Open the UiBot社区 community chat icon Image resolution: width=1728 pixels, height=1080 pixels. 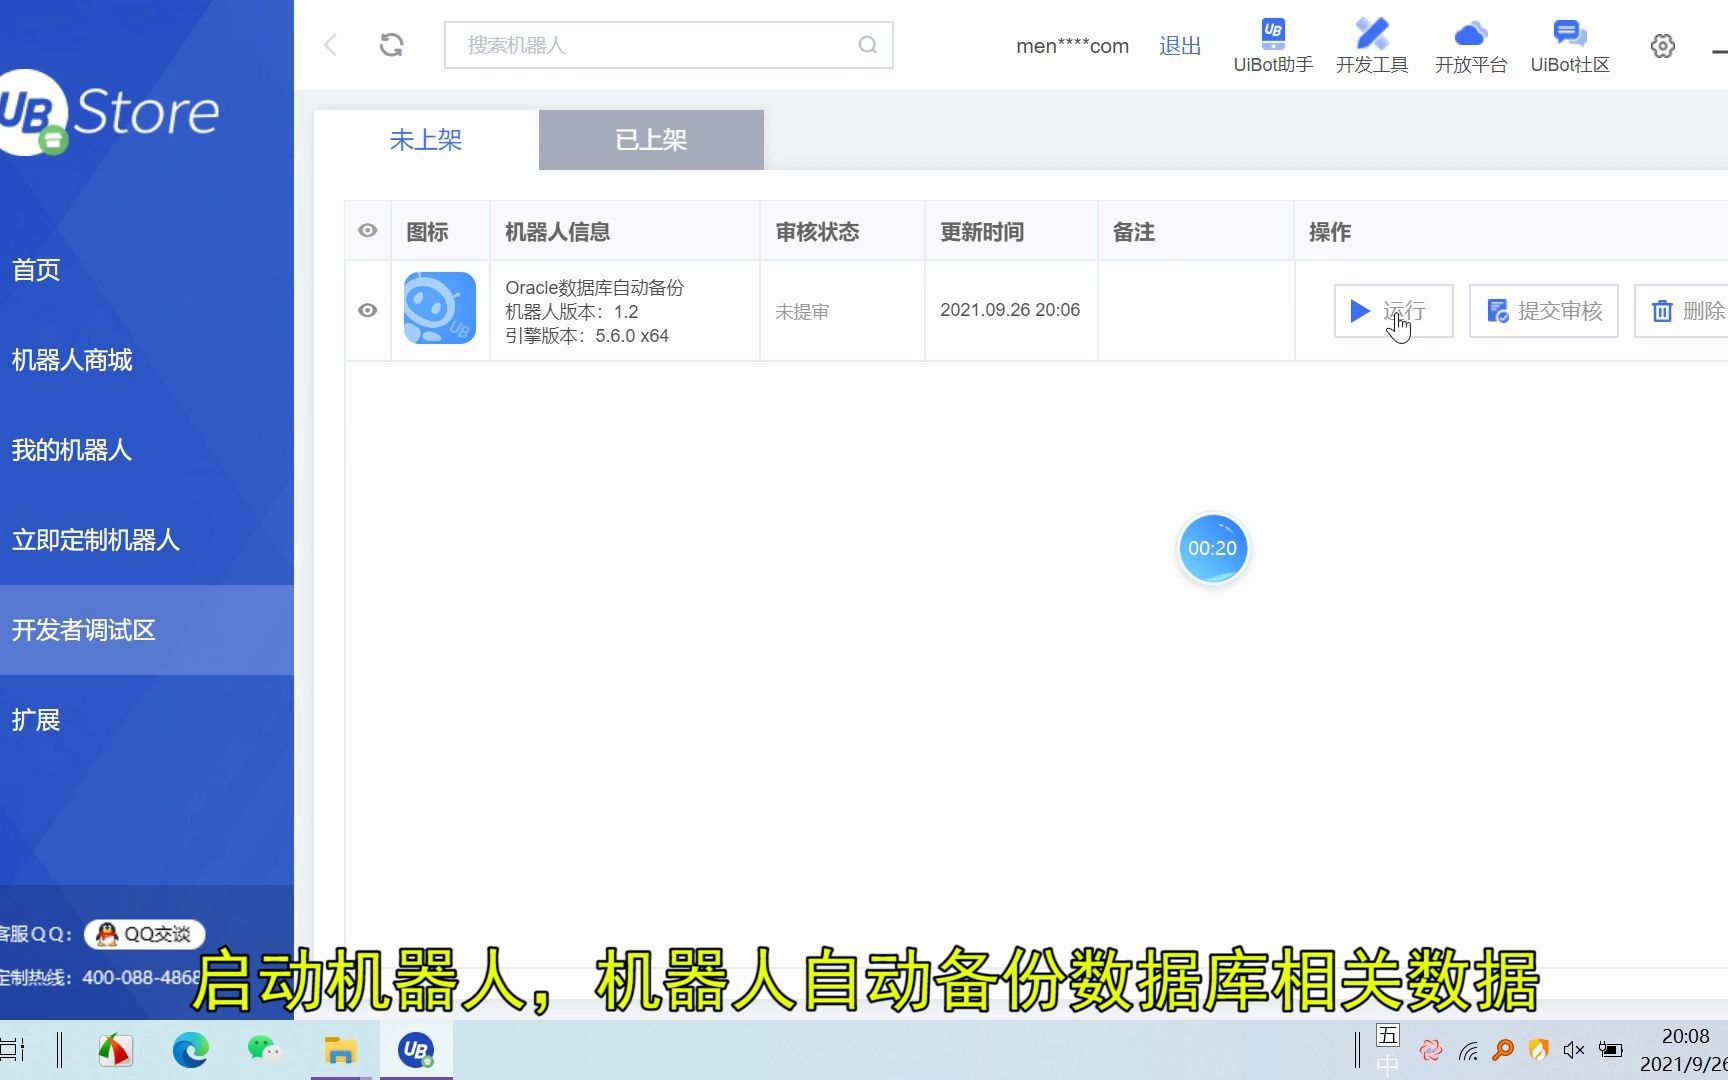tap(1568, 33)
